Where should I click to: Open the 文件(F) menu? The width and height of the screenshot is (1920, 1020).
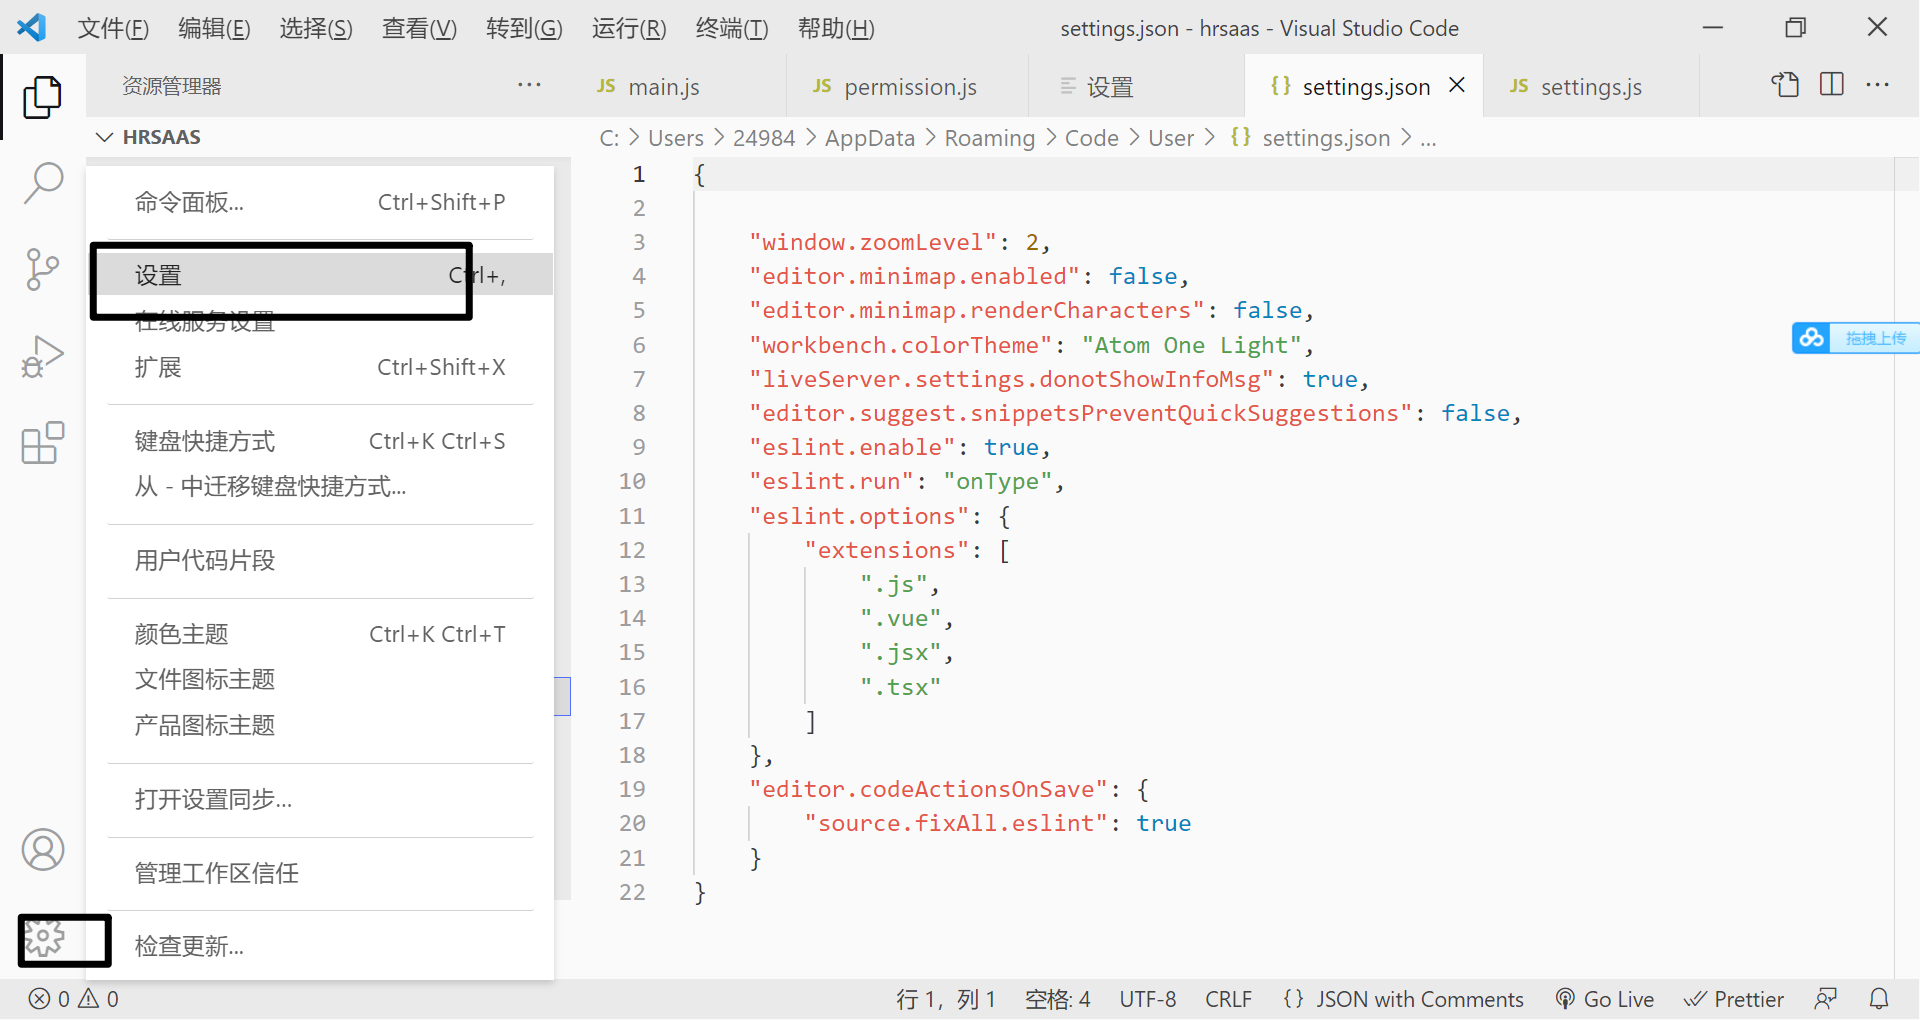113,28
